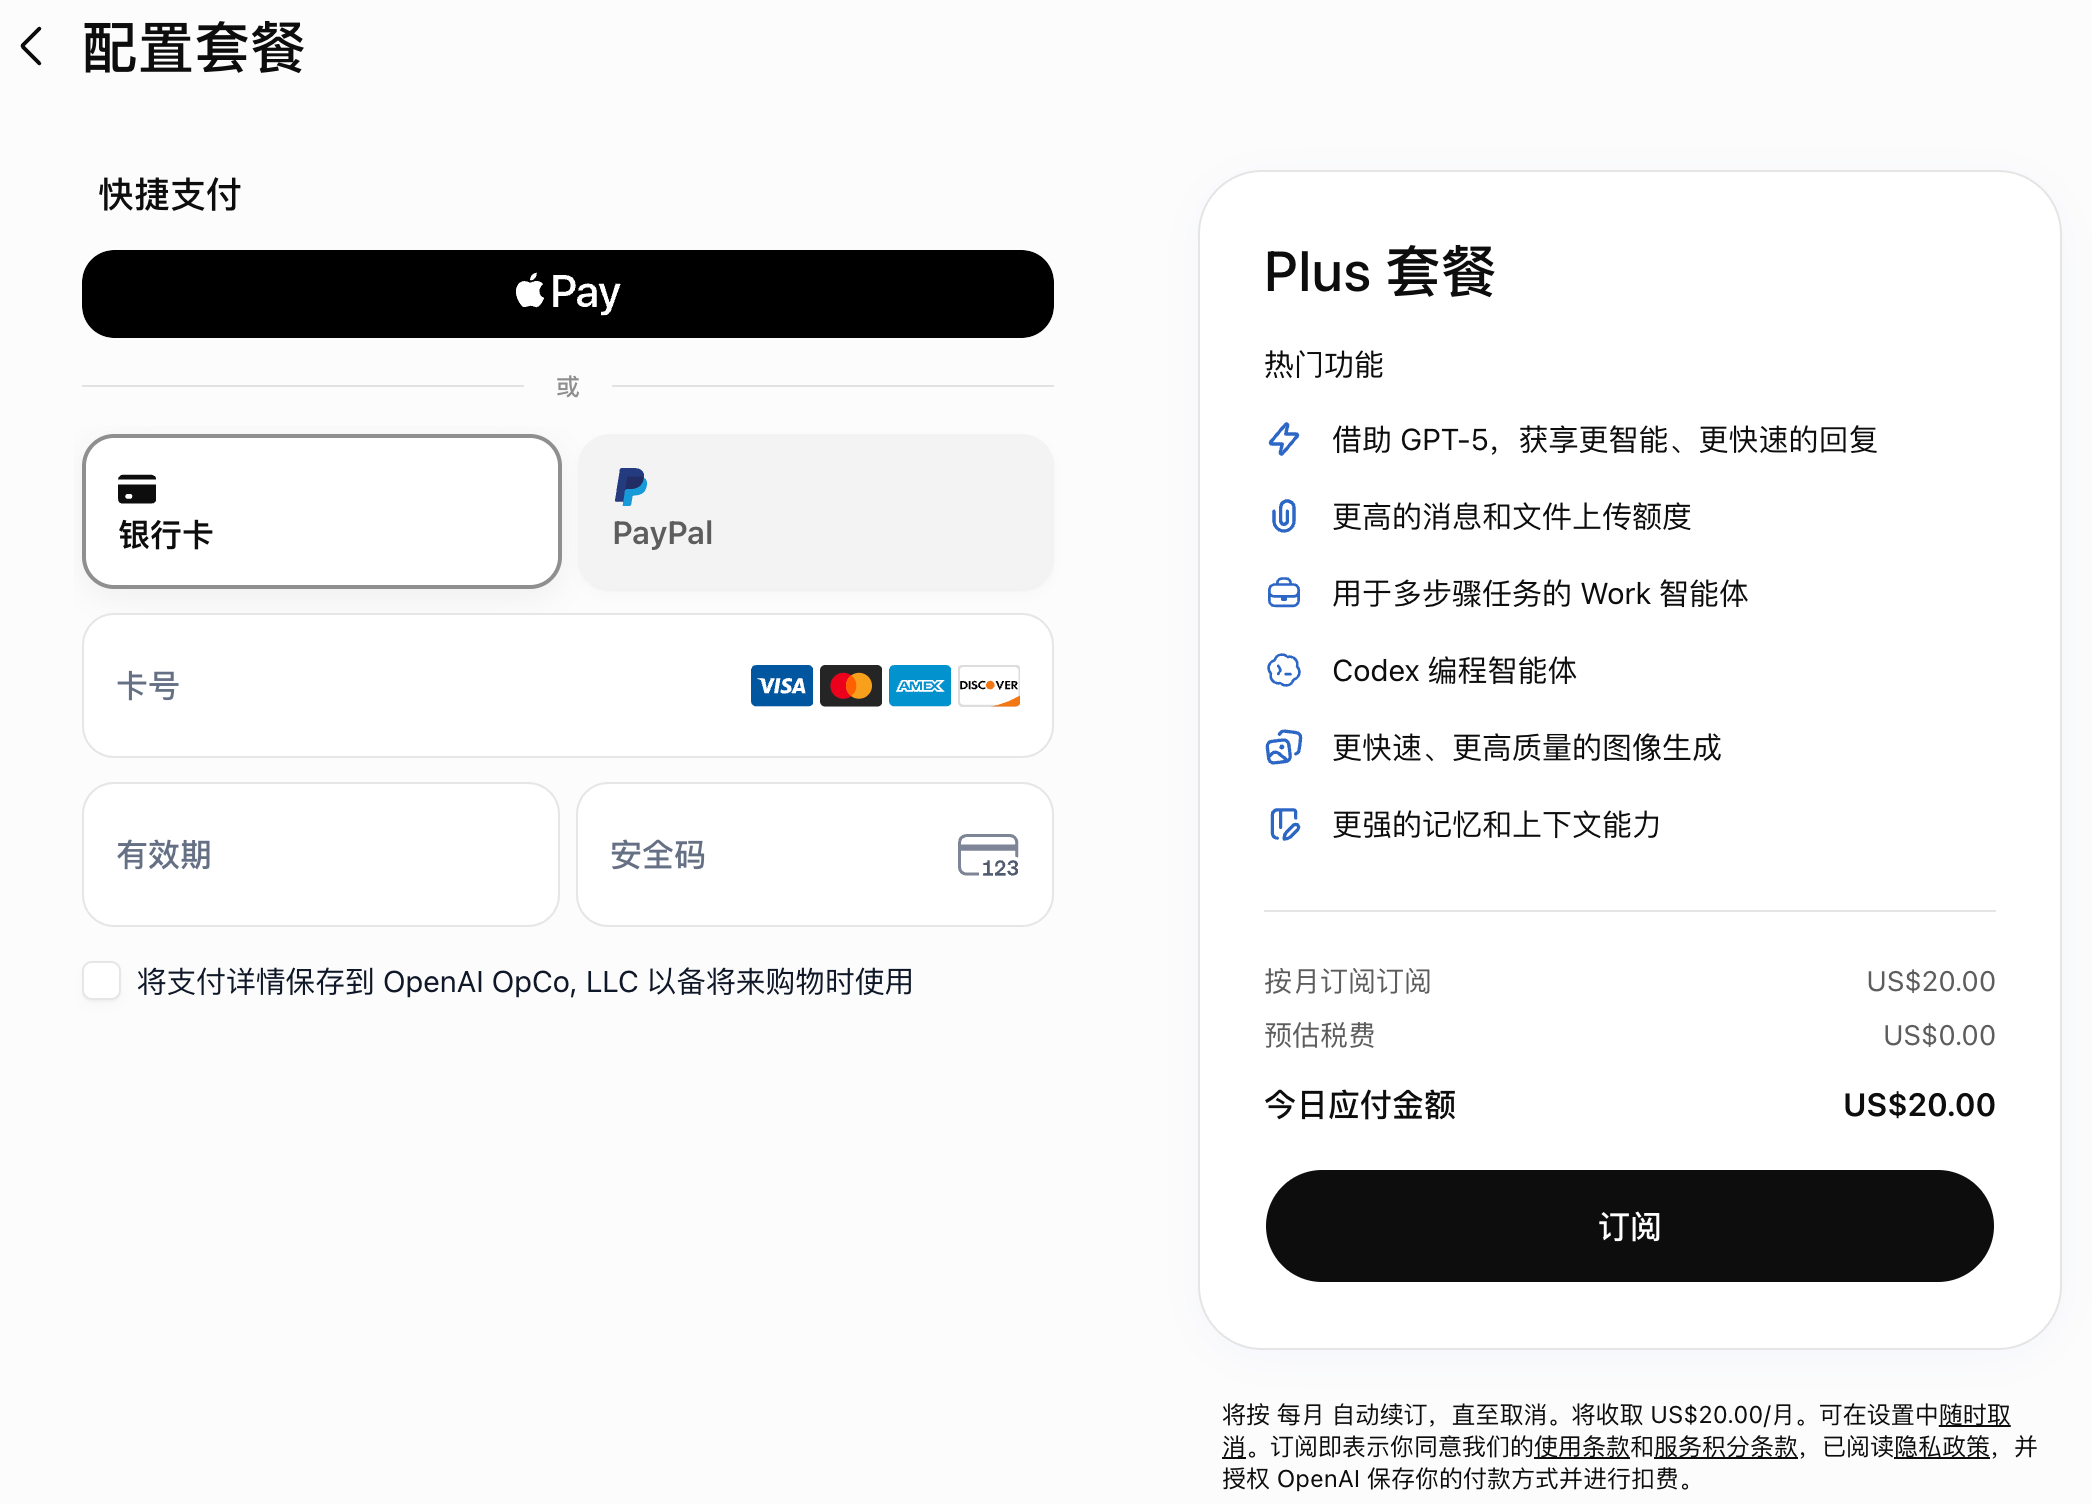Select the 银行卡 payment tab
This screenshot has height=1504, width=2092.
coord(322,511)
